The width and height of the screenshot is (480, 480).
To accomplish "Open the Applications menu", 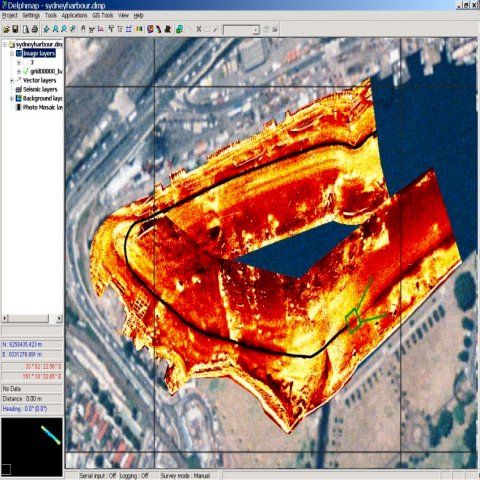I will click(74, 15).
